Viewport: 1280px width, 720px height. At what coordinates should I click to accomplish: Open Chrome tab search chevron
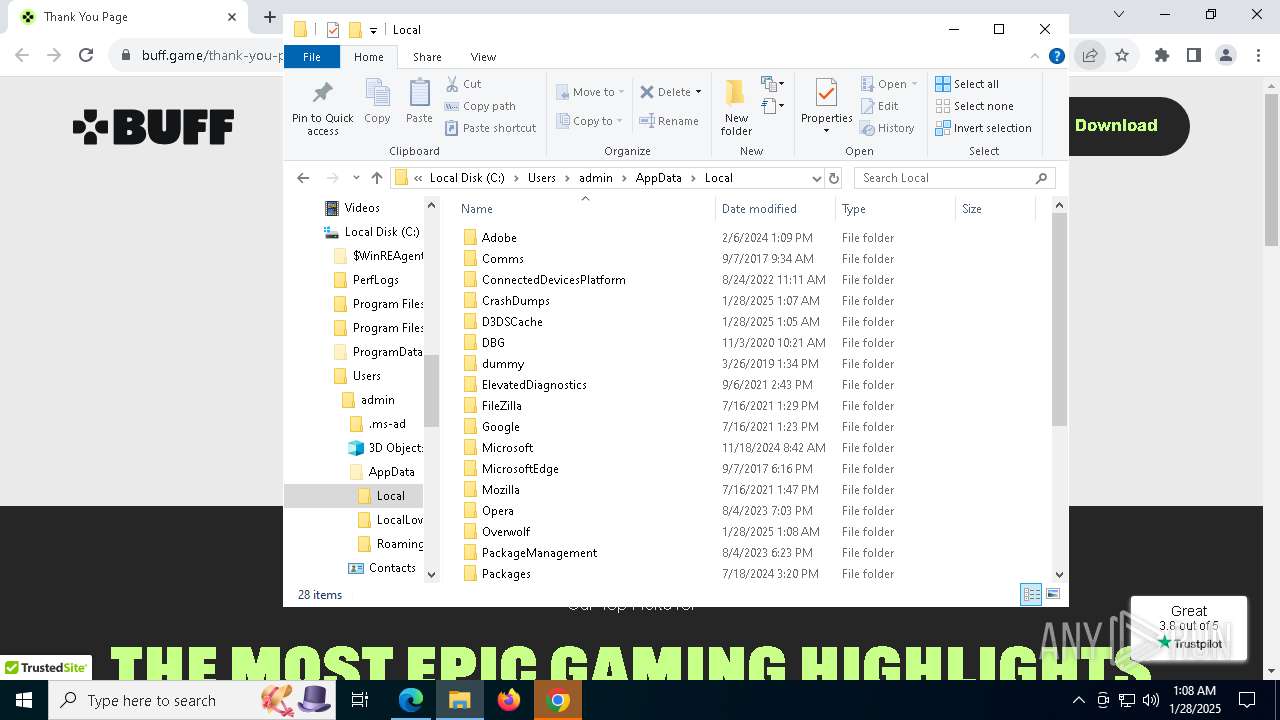1119,15
